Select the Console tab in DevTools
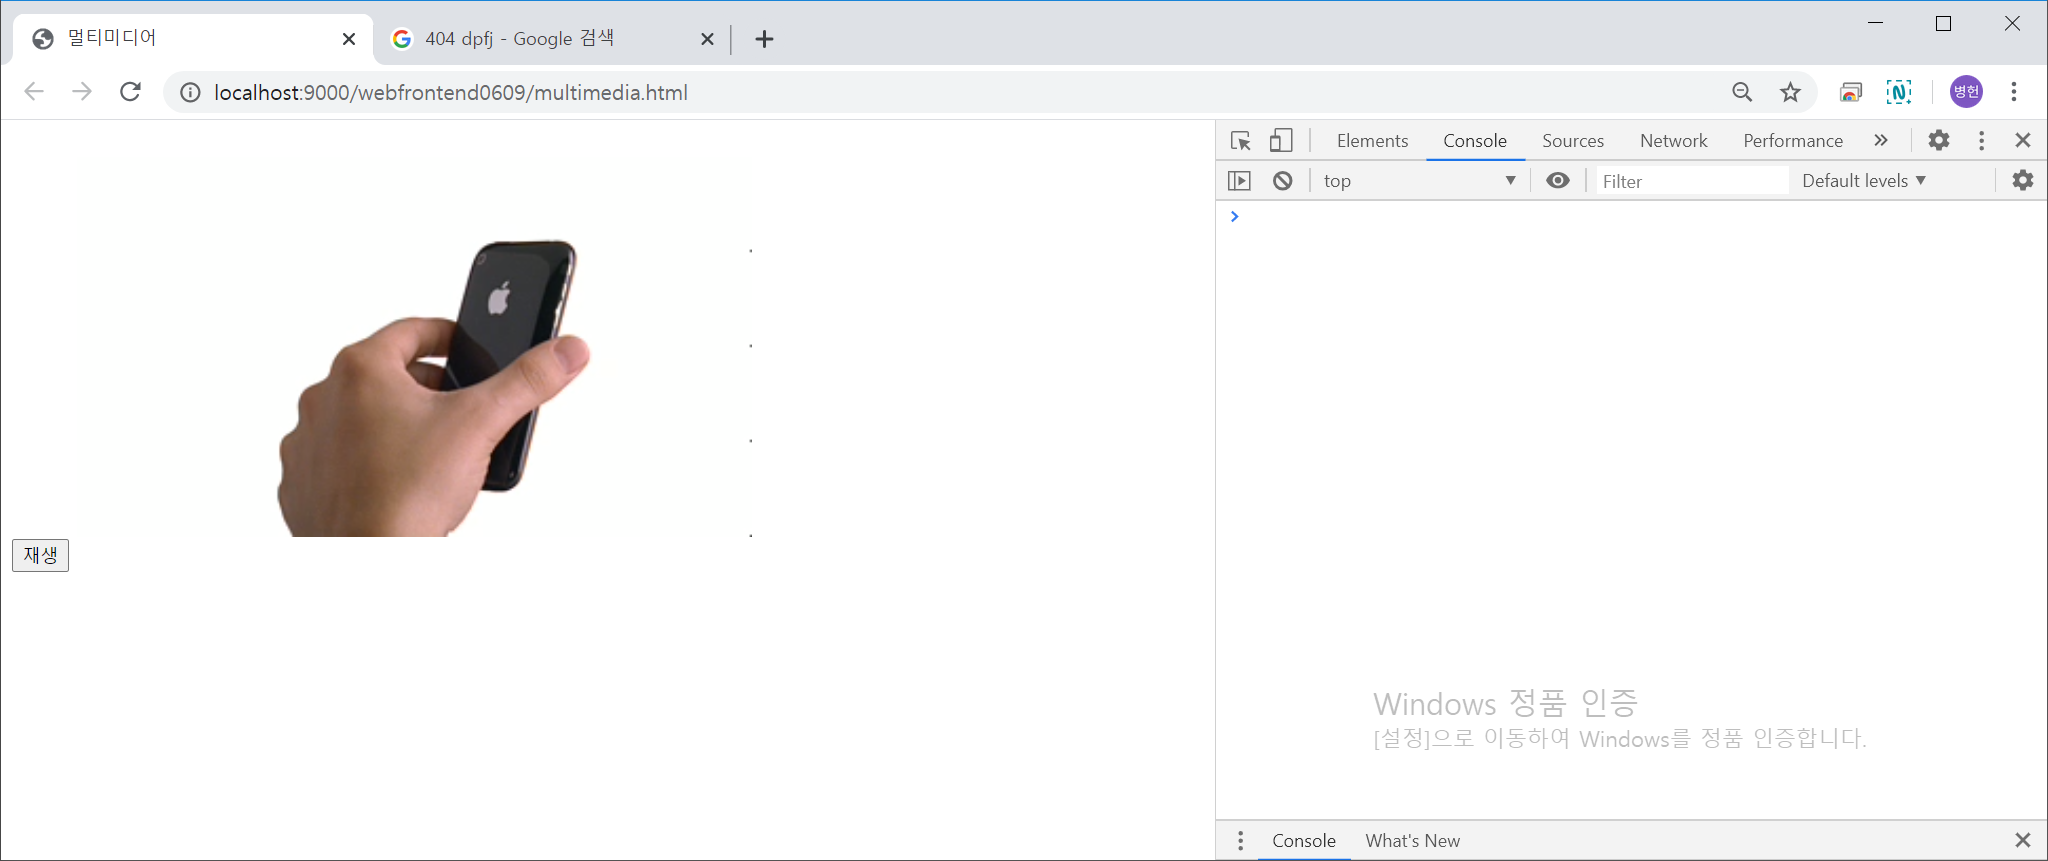The image size is (2048, 861). [x=1475, y=141]
